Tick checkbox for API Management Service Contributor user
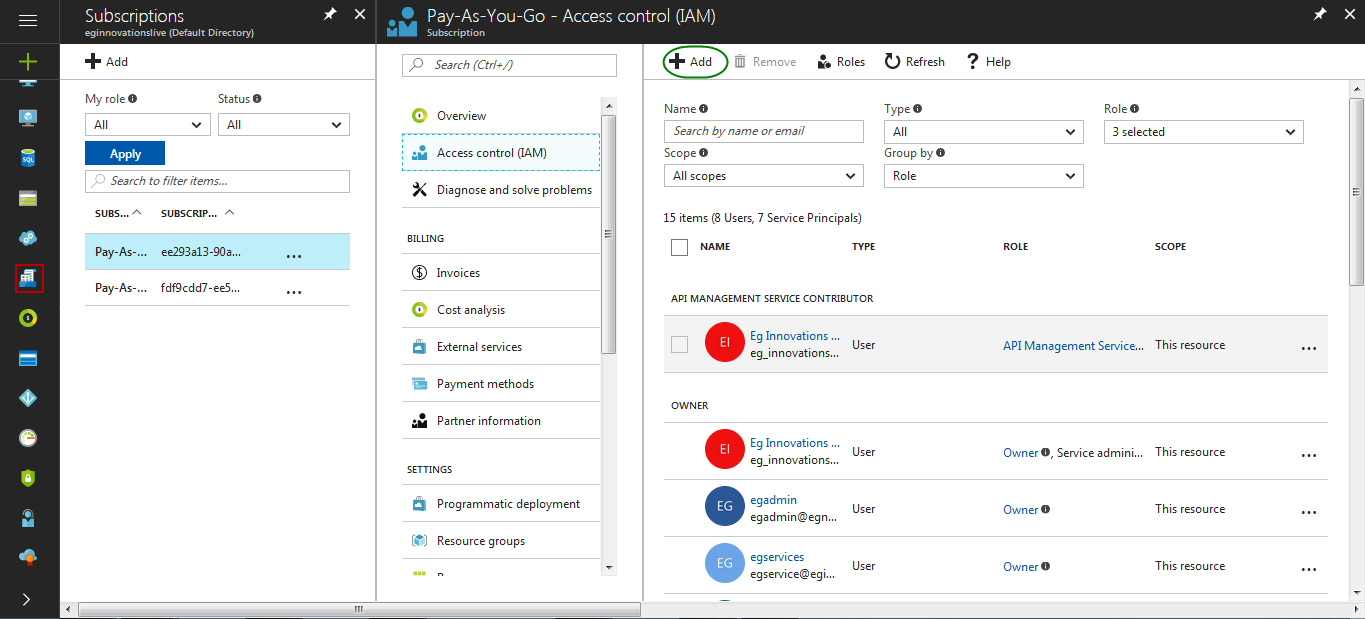This screenshot has height=619, width=1365. [680, 344]
